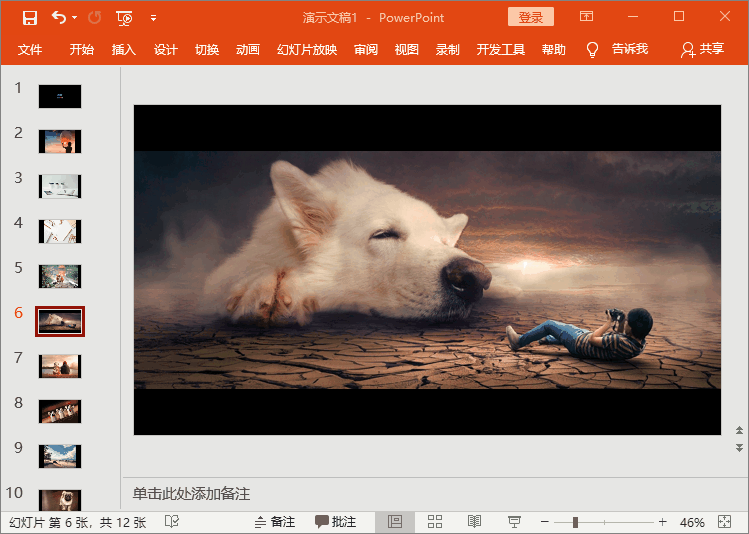Fit slide to current window icon
This screenshot has height=534, width=749.
725,522
